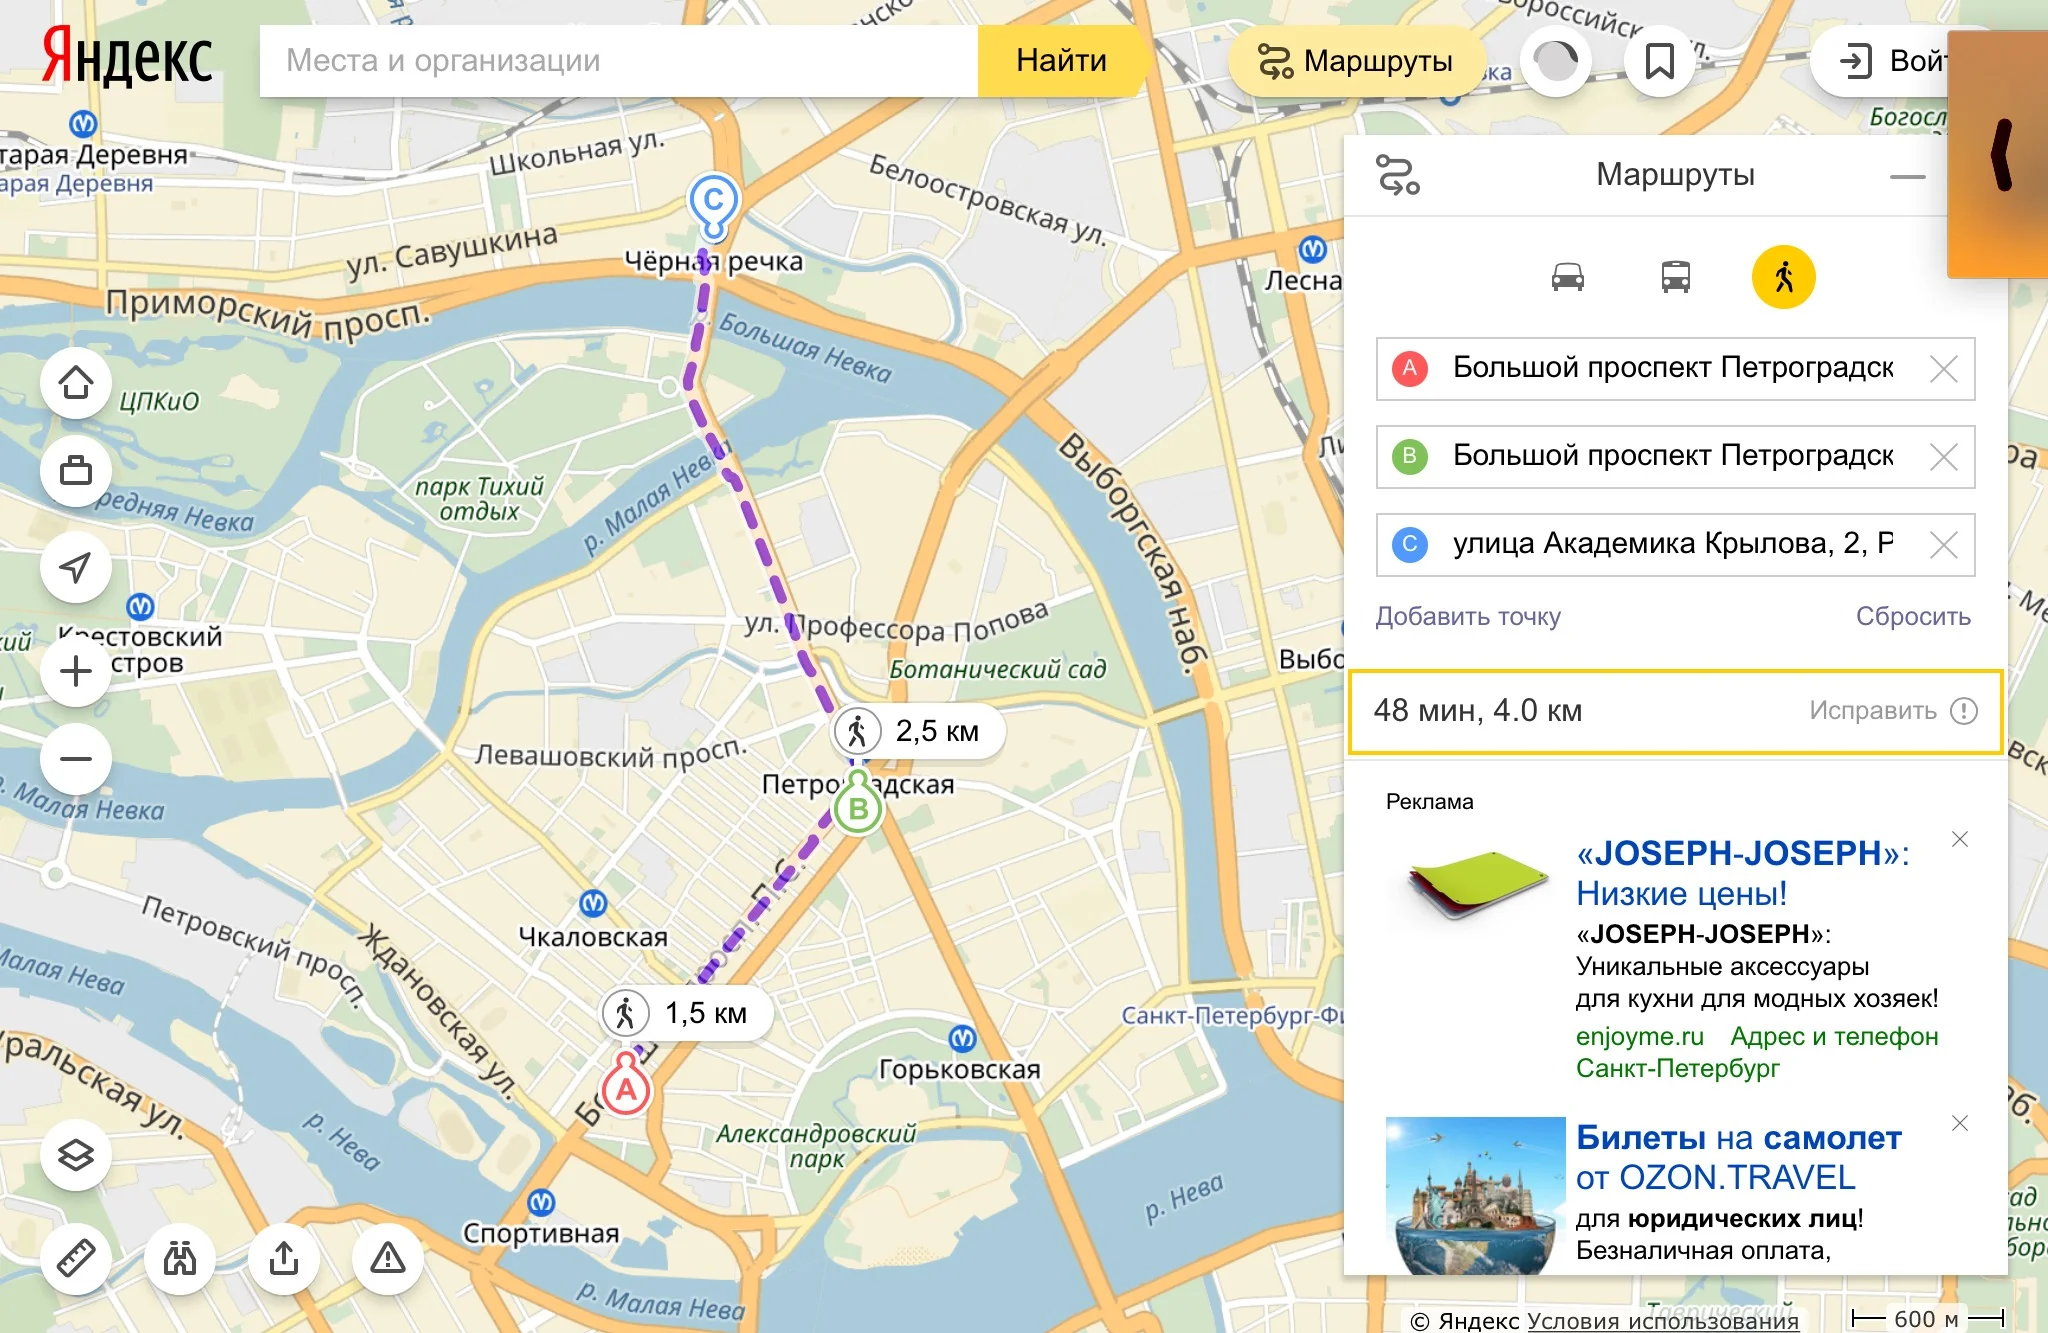Click the Home location icon button
This screenshot has height=1333, width=2048.
[76, 383]
